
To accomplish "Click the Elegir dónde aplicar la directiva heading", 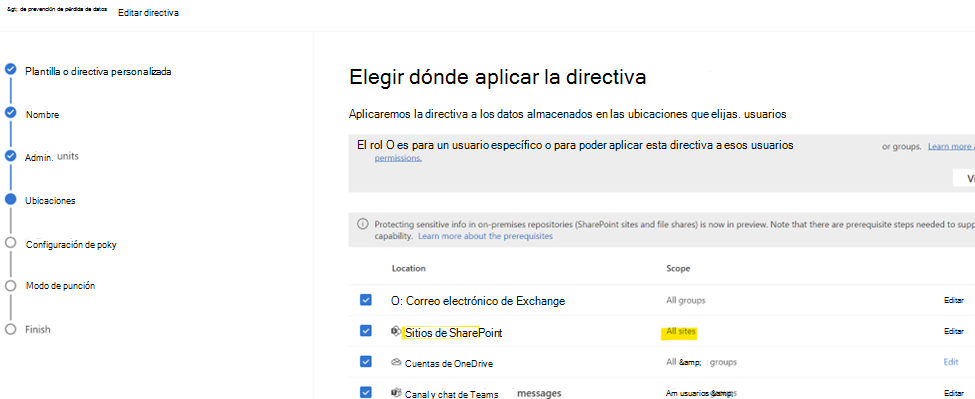I will [497, 78].
